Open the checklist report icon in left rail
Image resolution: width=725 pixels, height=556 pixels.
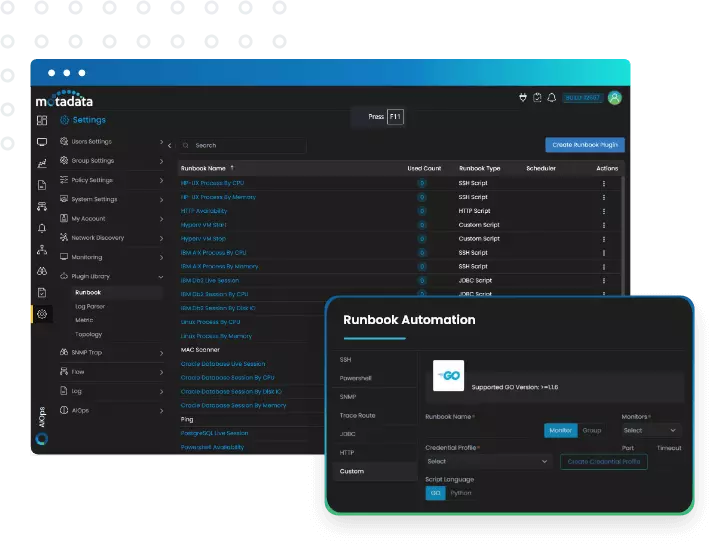[42, 292]
